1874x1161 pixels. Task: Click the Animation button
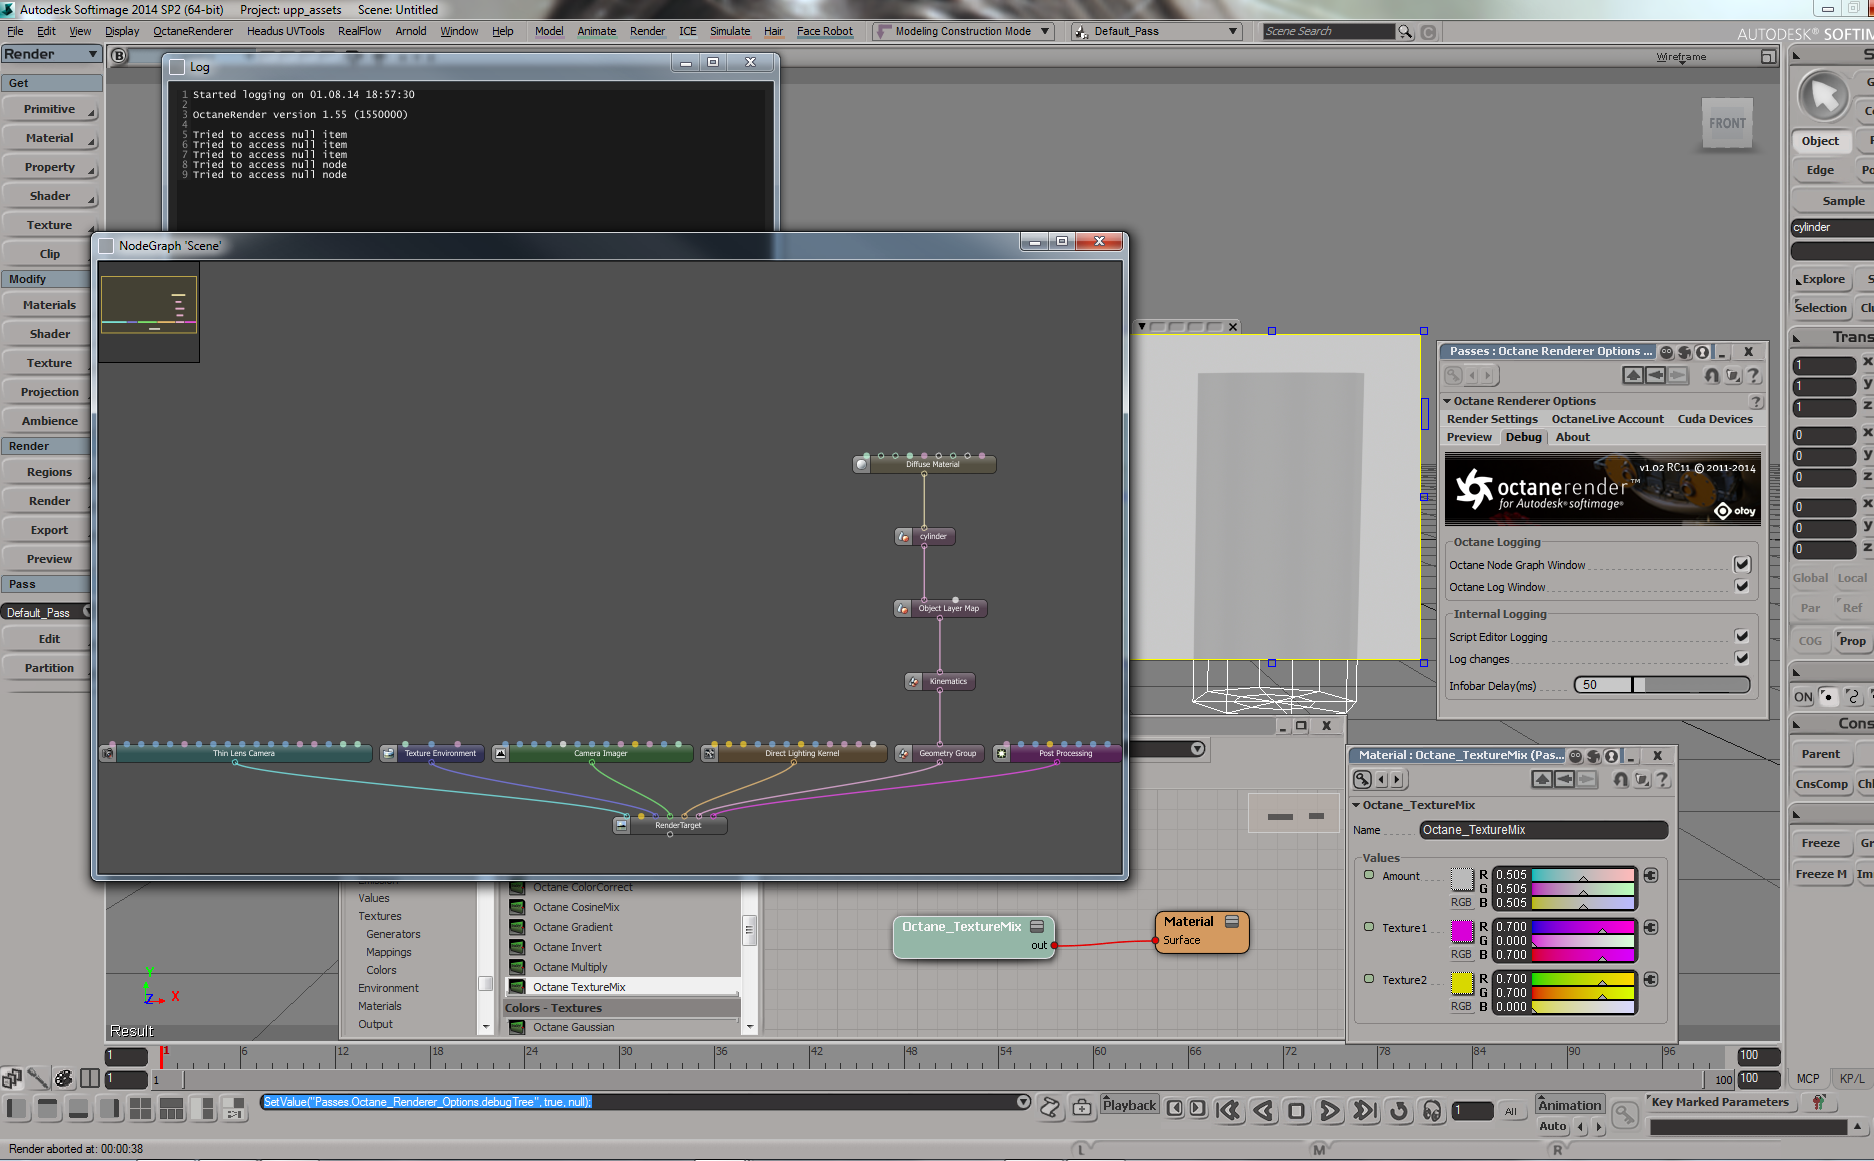[1569, 1105]
